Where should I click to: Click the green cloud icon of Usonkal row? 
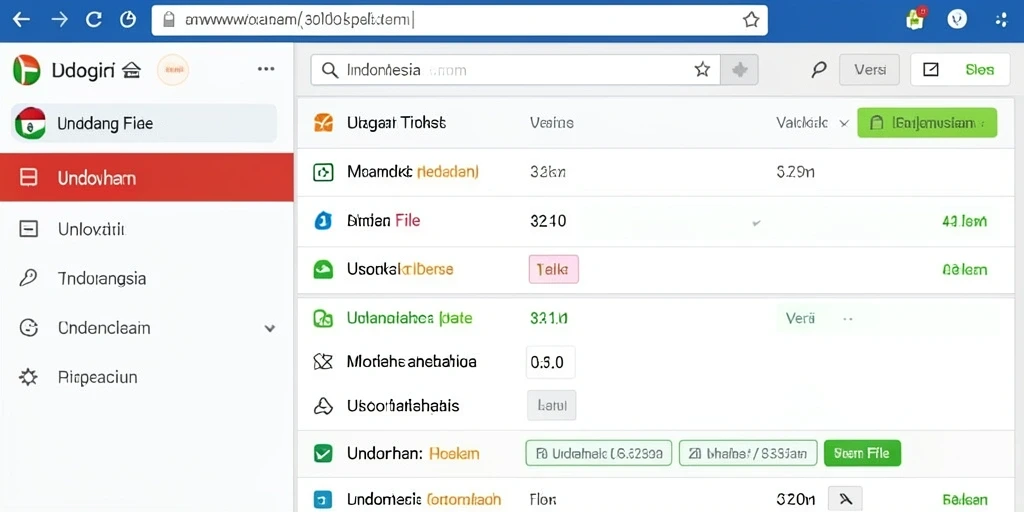tap(323, 269)
